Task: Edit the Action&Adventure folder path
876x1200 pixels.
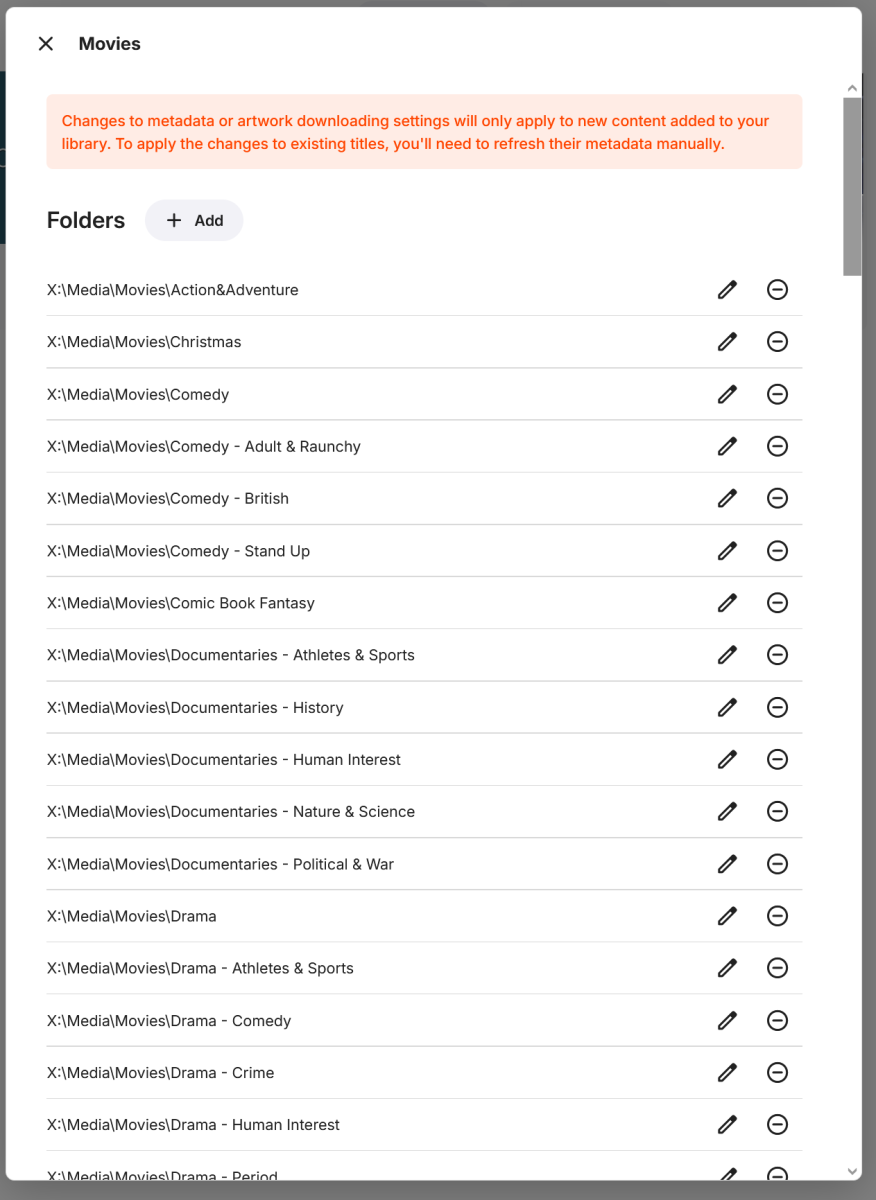Action: click(x=727, y=289)
